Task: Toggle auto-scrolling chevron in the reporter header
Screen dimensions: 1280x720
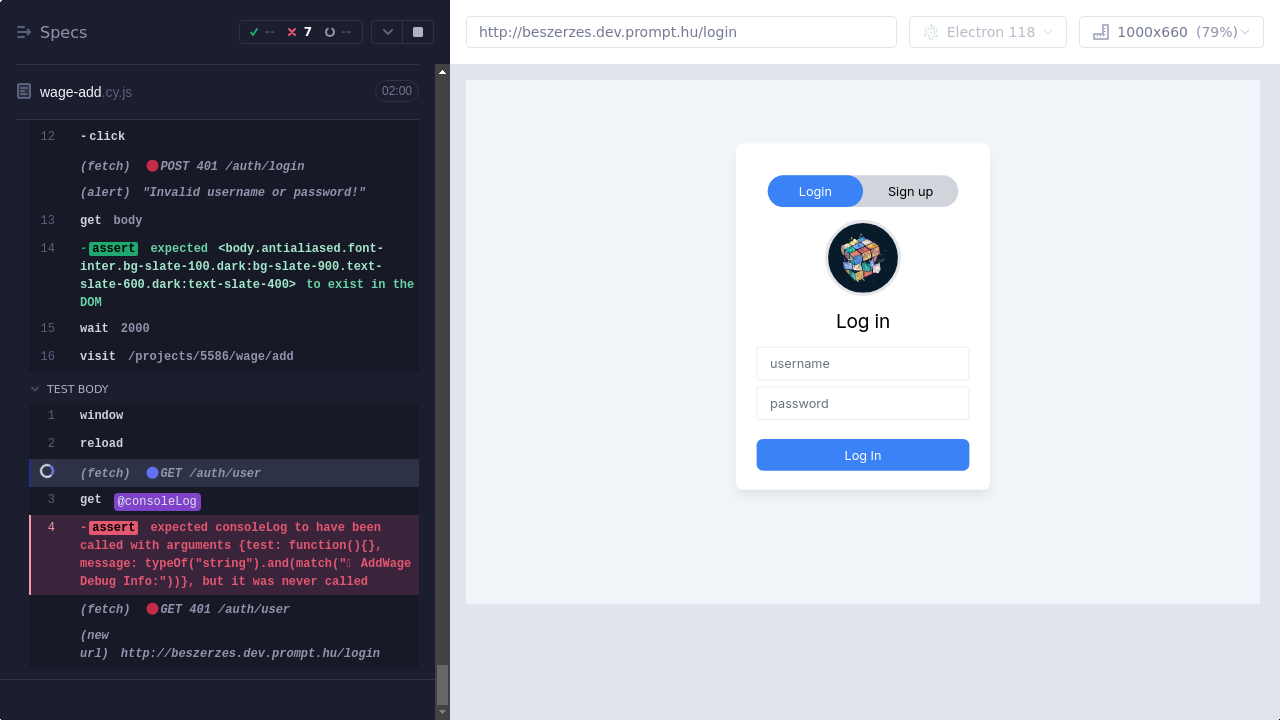Action: pos(388,32)
